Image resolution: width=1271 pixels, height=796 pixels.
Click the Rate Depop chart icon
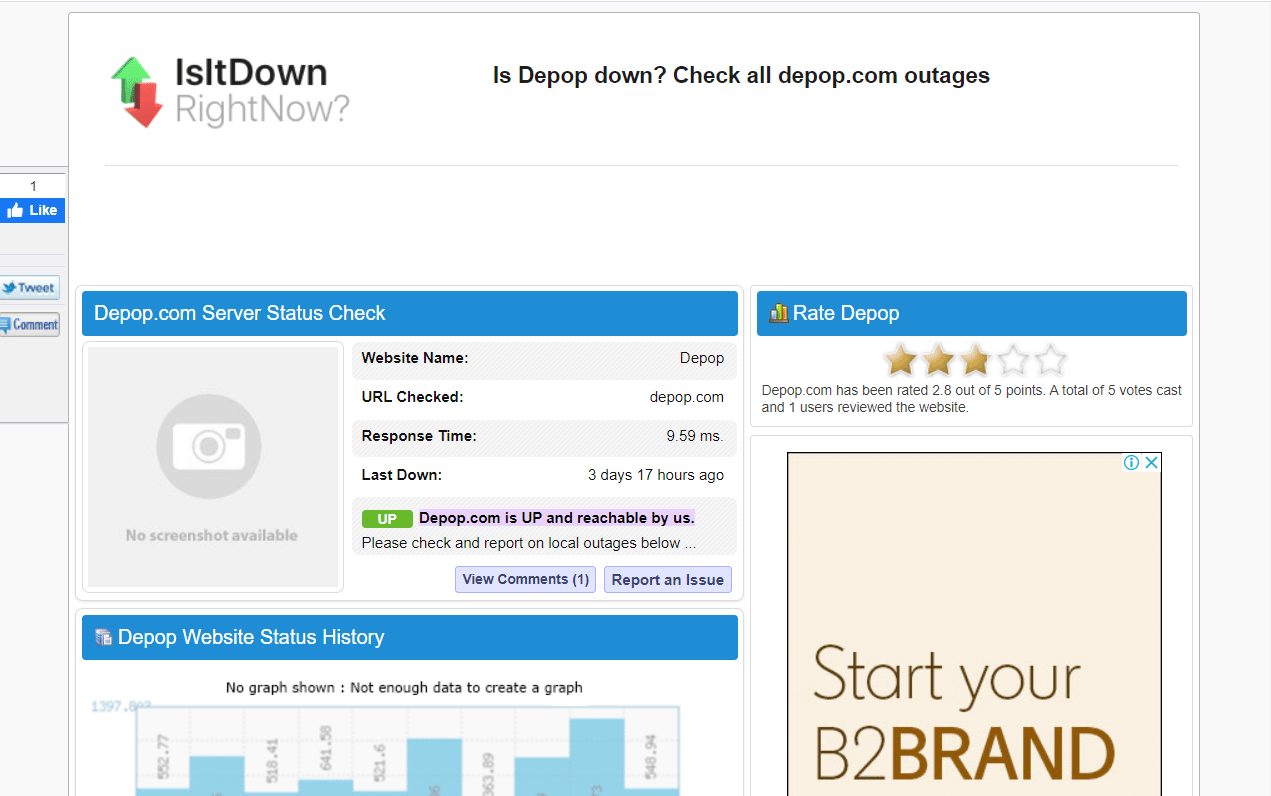[x=778, y=313]
